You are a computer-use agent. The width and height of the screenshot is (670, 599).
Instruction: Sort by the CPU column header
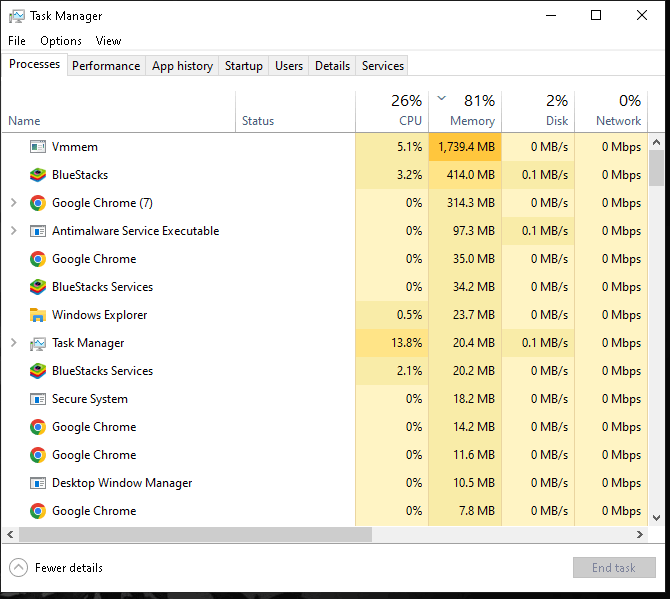392,112
